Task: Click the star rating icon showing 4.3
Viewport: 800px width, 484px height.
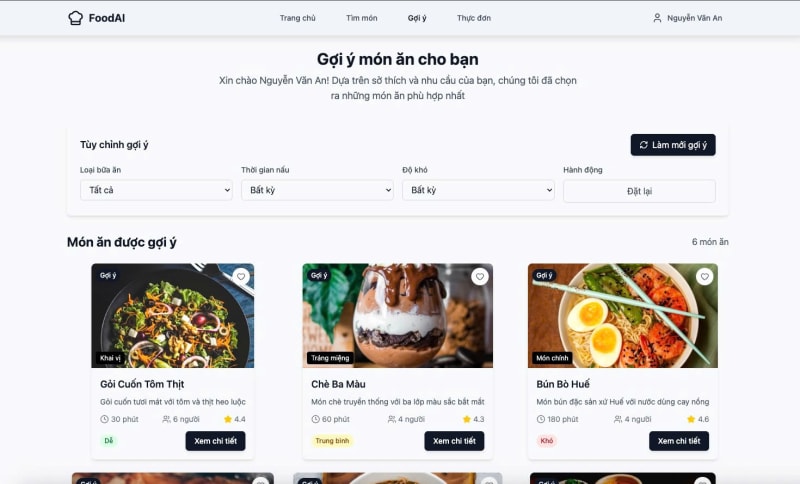Action: tap(466, 419)
